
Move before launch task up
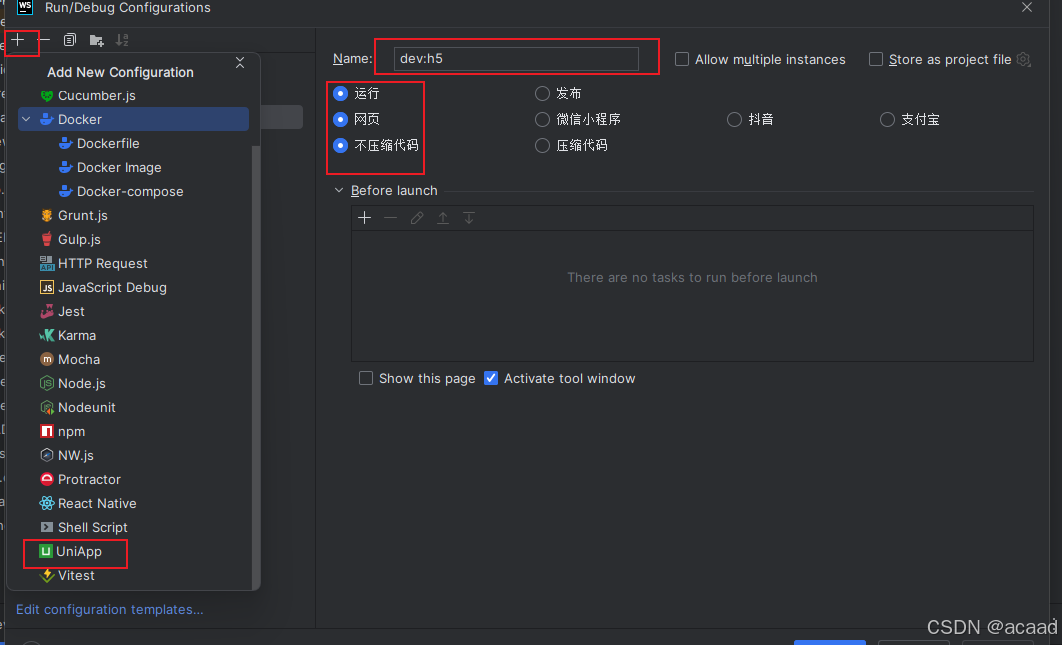[x=443, y=217]
